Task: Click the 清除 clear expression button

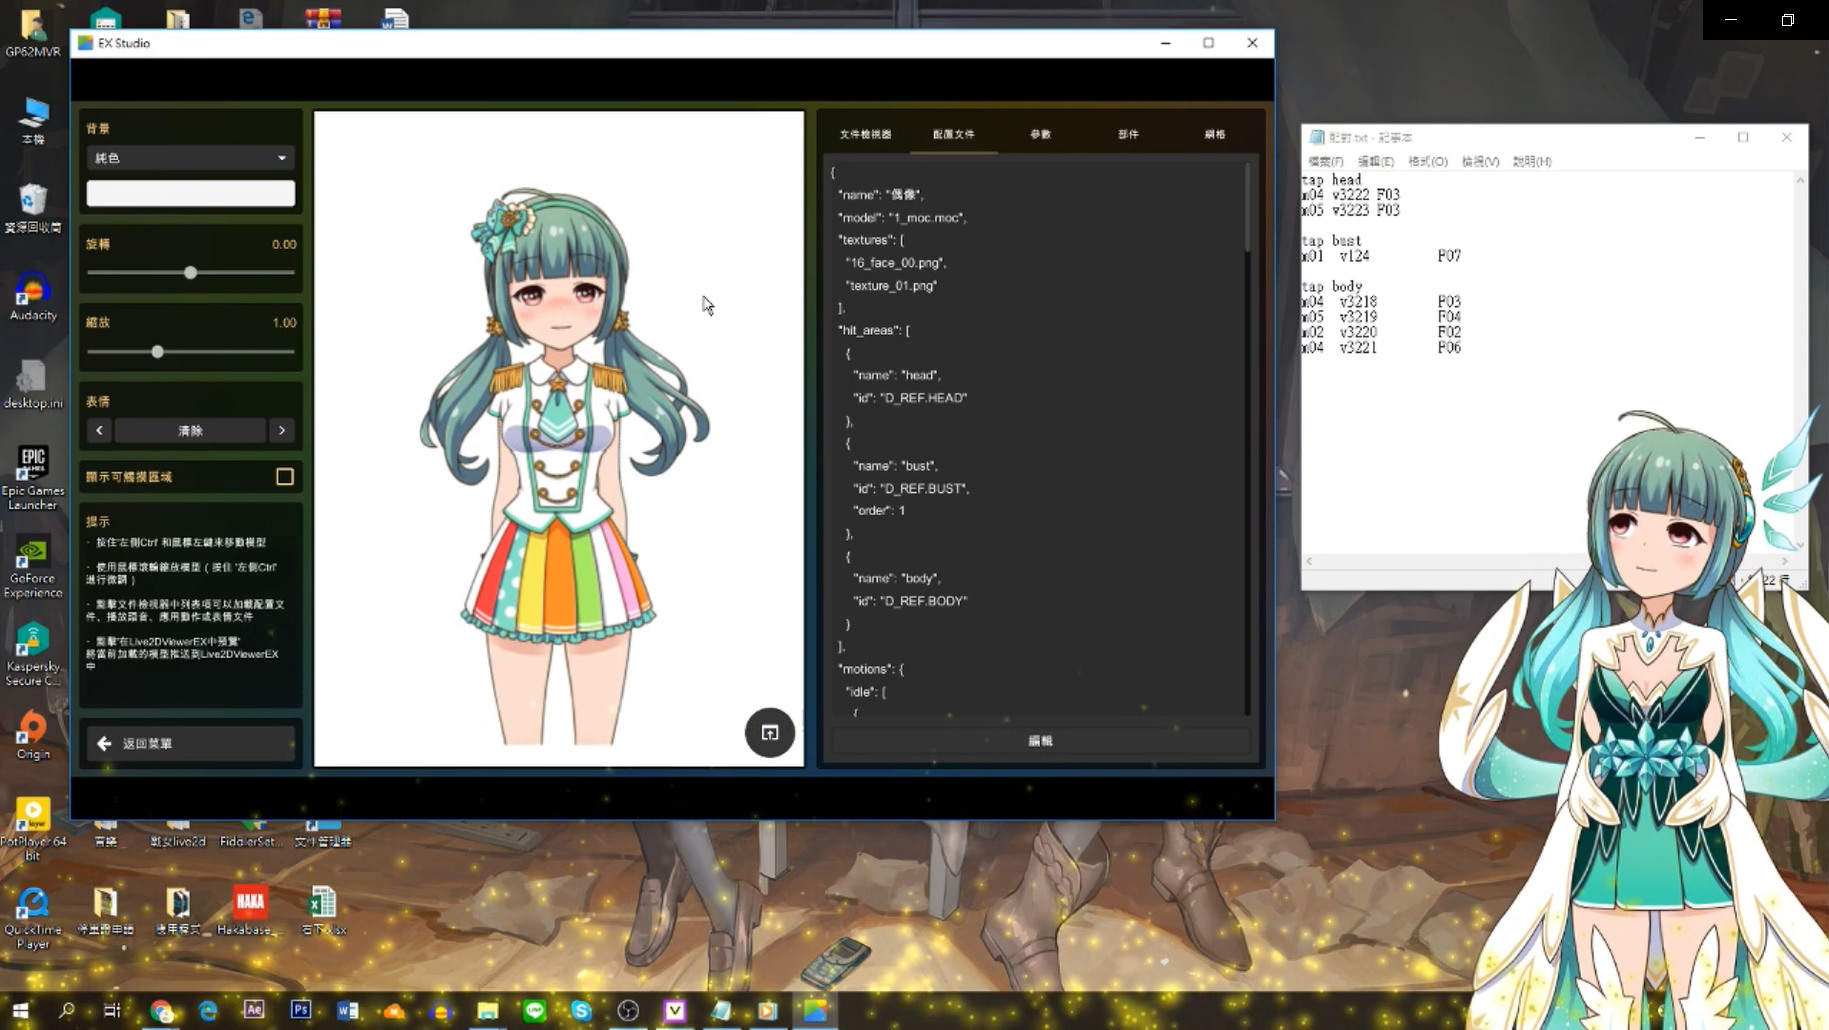Action: pyautogui.click(x=190, y=430)
